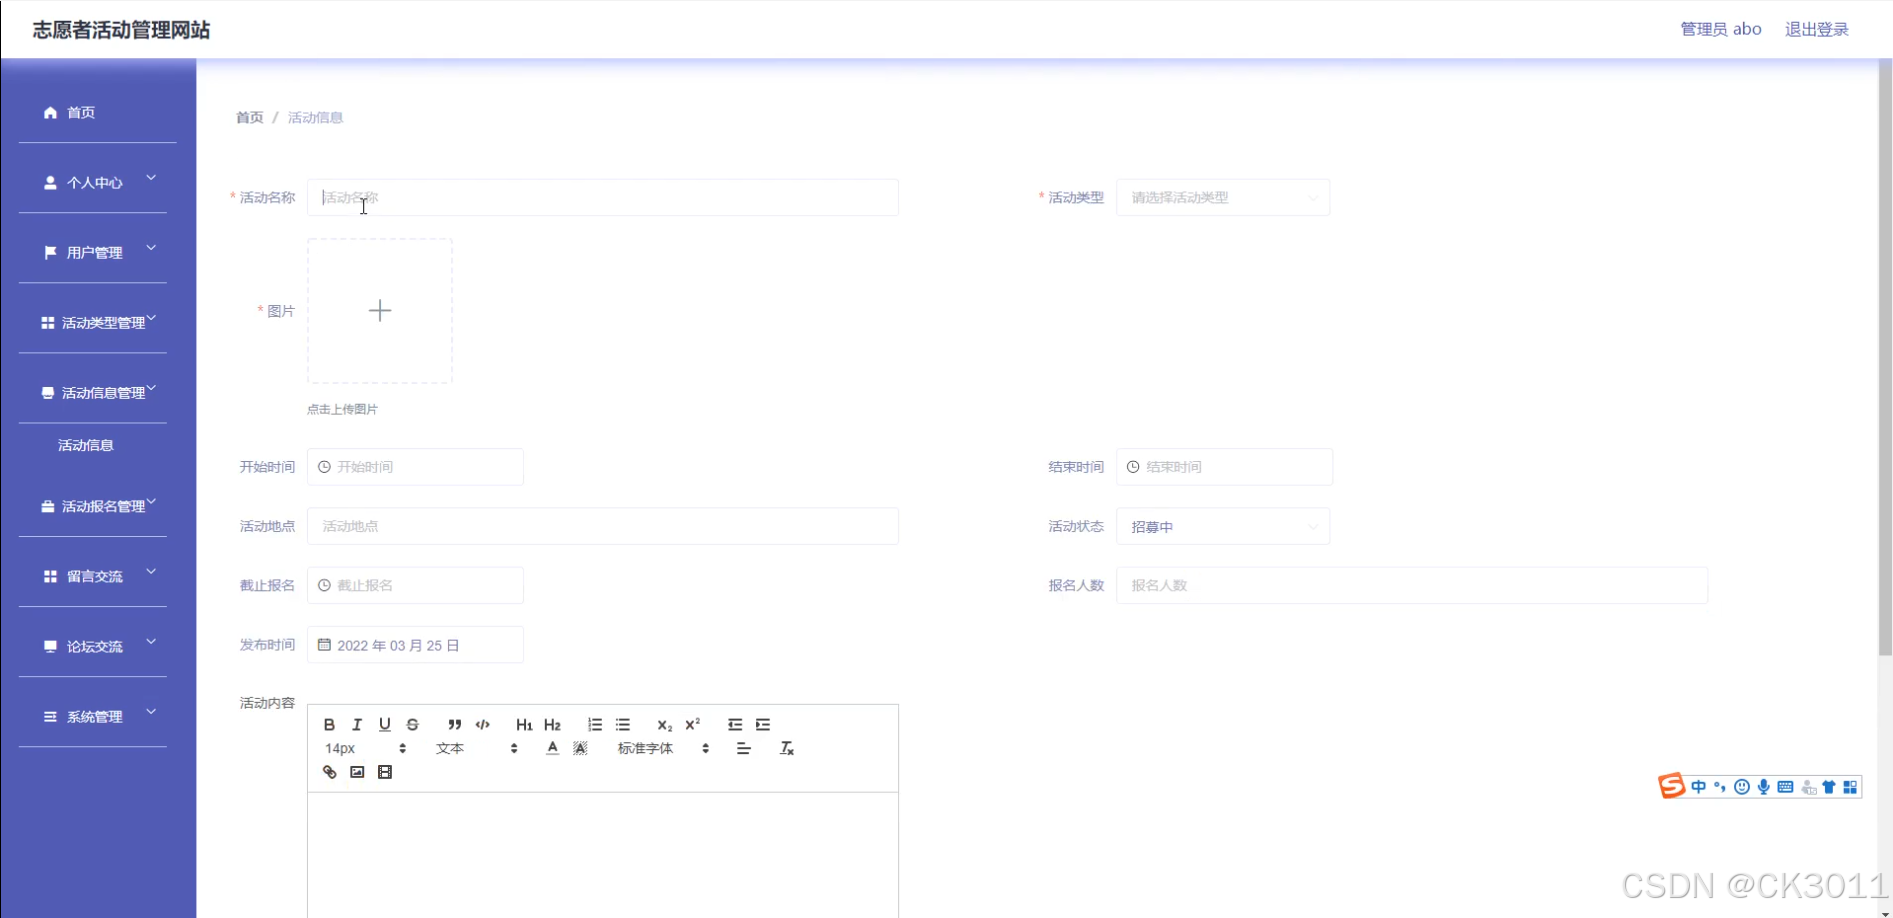Apply Heading 2 (H2) format
This screenshot has width=1893, height=918.
[552, 725]
